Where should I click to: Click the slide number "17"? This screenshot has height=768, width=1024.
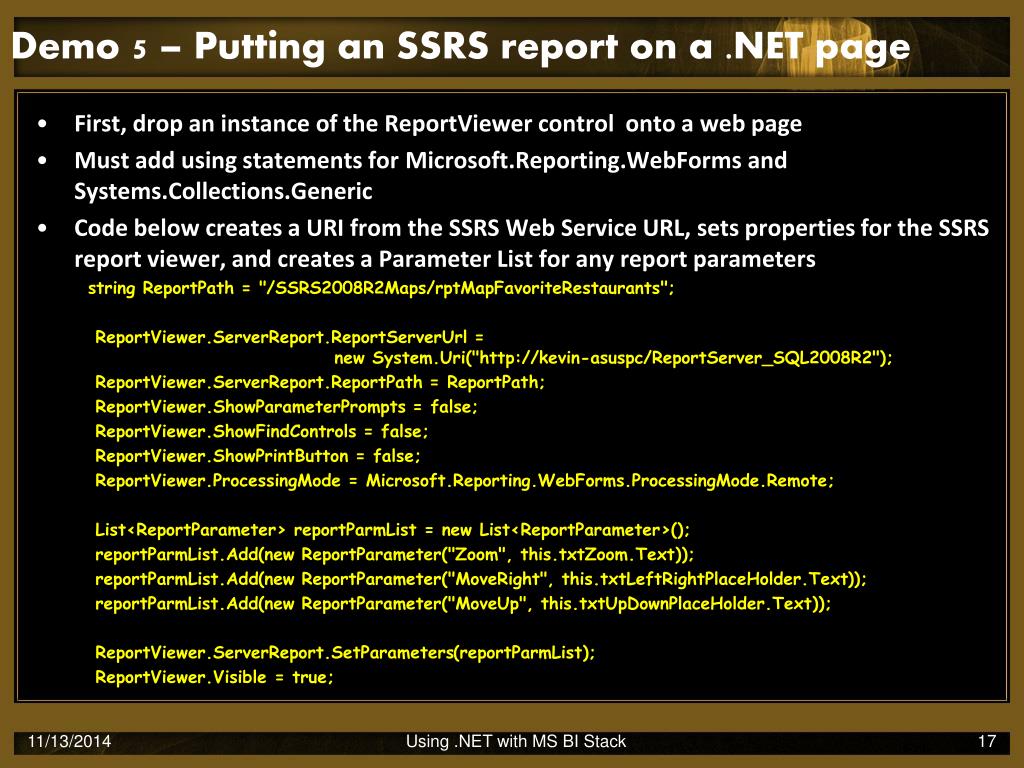pyautogui.click(x=987, y=742)
